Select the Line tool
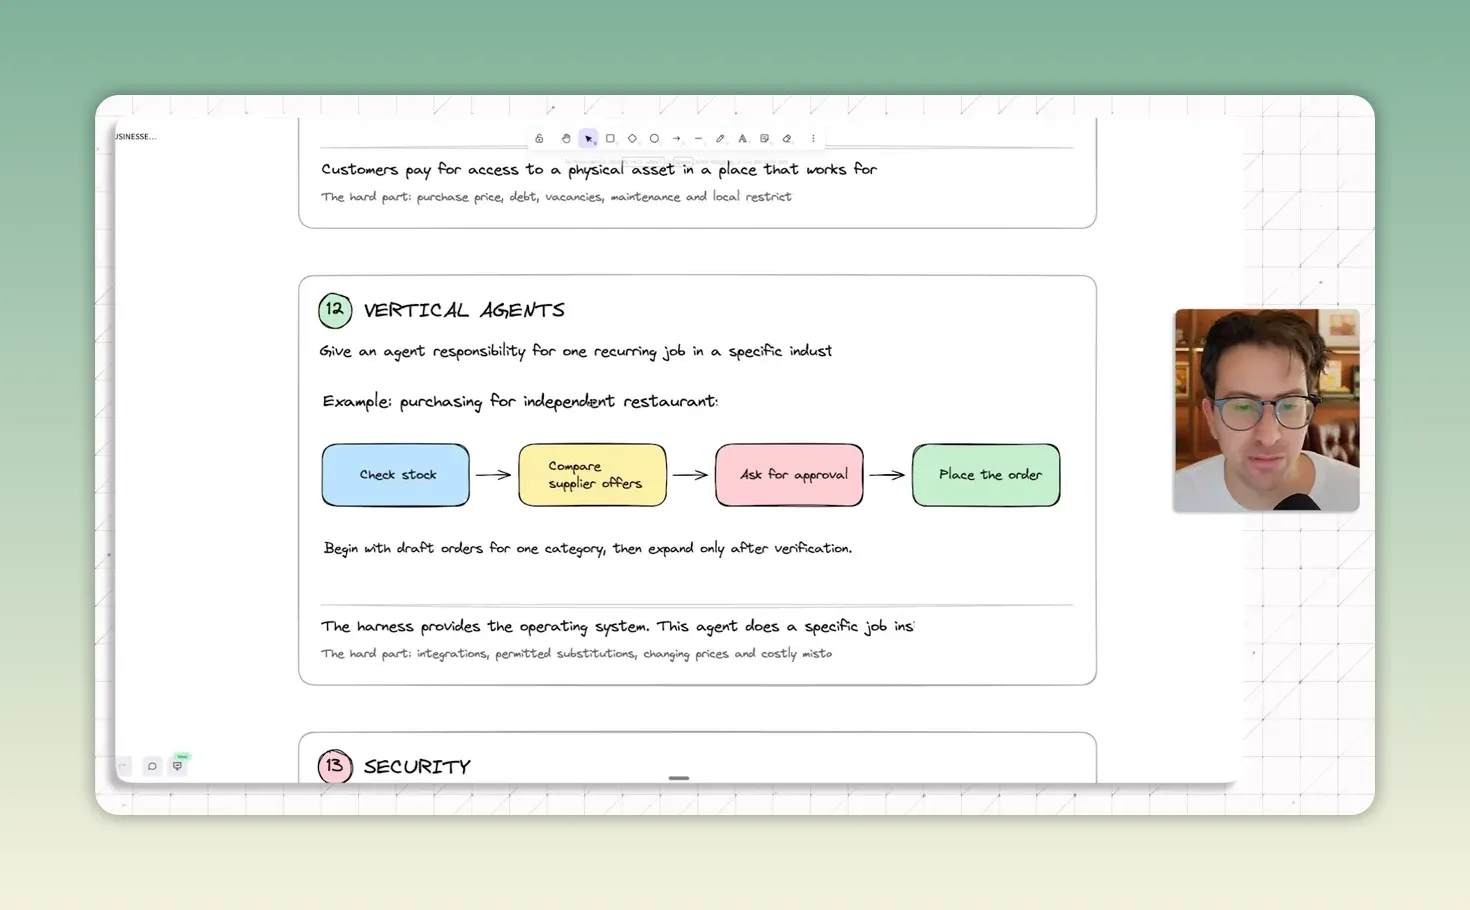 (x=698, y=139)
